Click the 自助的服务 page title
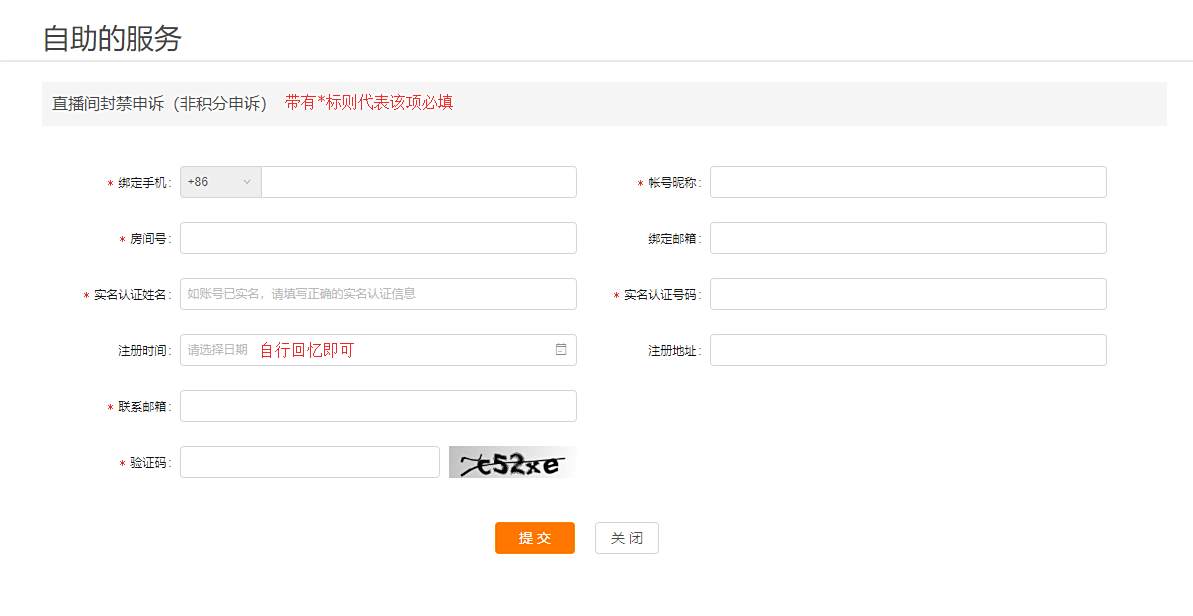Image resolution: width=1193 pixels, height=616 pixels. [x=112, y=38]
